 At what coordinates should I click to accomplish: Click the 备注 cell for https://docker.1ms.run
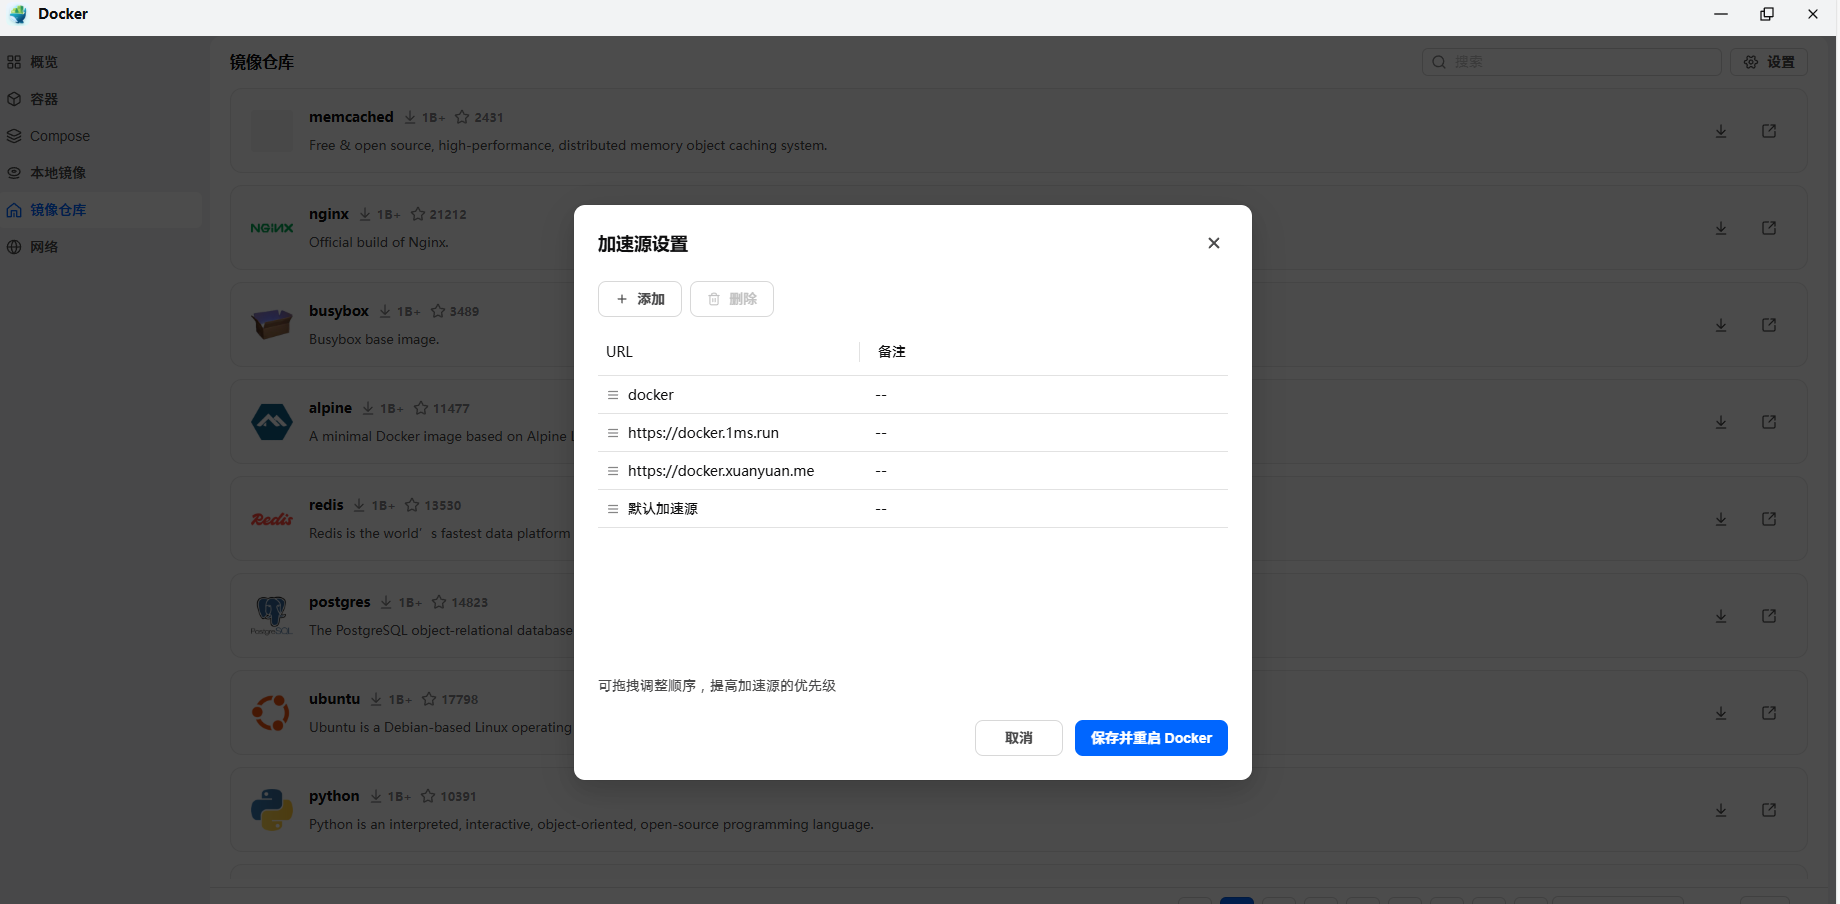881,433
